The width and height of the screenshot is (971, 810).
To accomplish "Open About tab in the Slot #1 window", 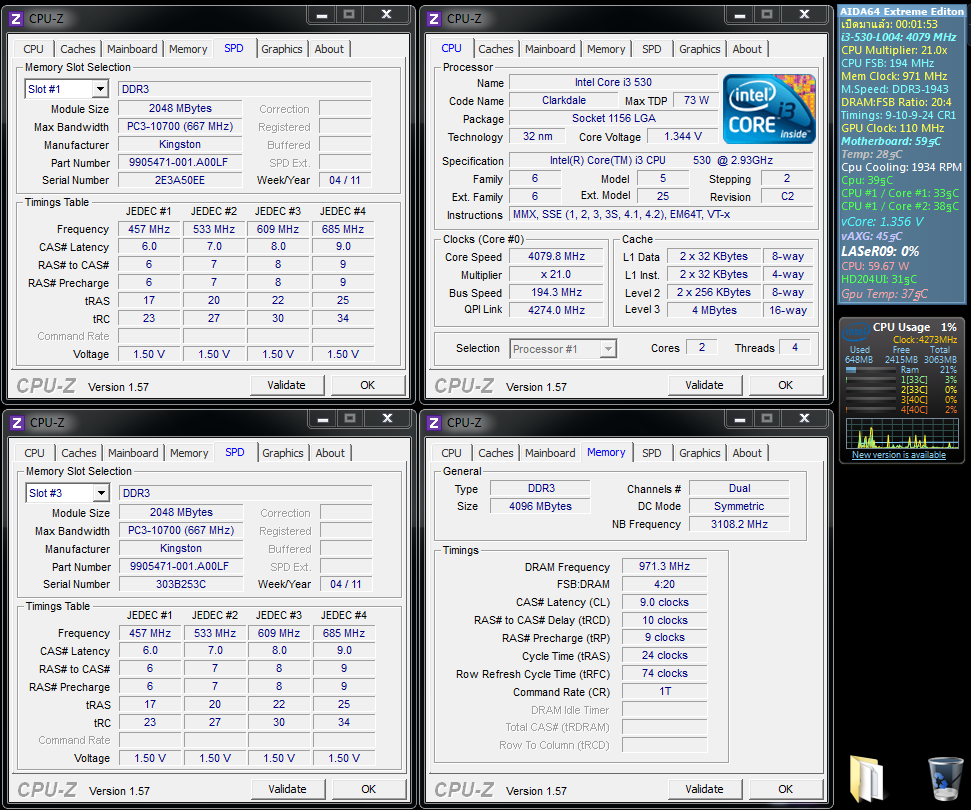I will point(329,49).
